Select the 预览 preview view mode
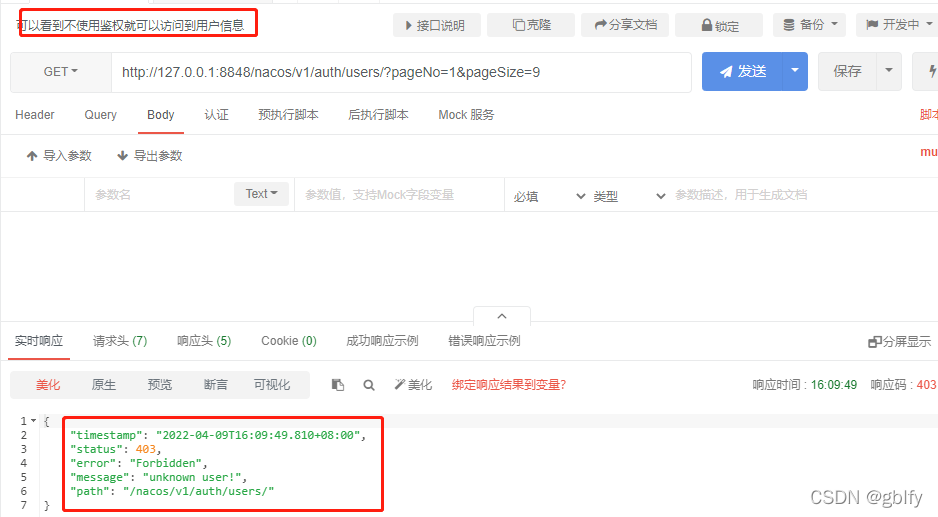The image size is (938, 517). [x=160, y=385]
